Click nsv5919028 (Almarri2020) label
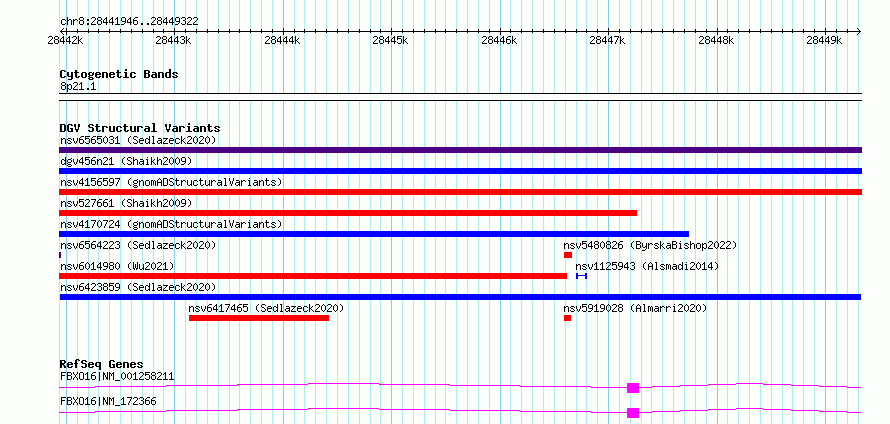 click(635, 308)
